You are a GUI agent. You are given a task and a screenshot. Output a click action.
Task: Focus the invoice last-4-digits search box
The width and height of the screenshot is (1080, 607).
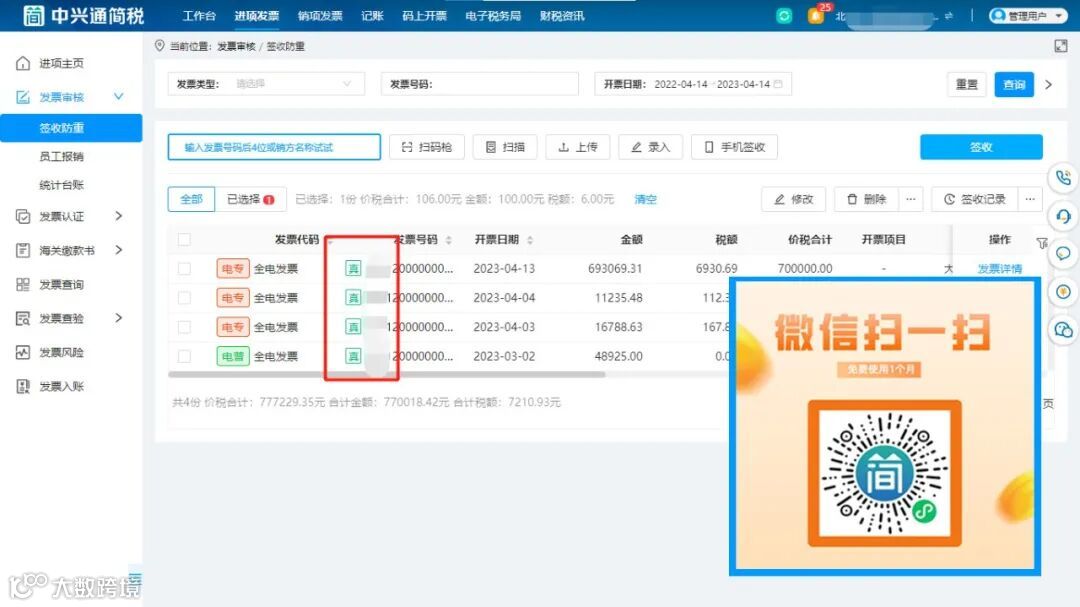click(x=274, y=147)
